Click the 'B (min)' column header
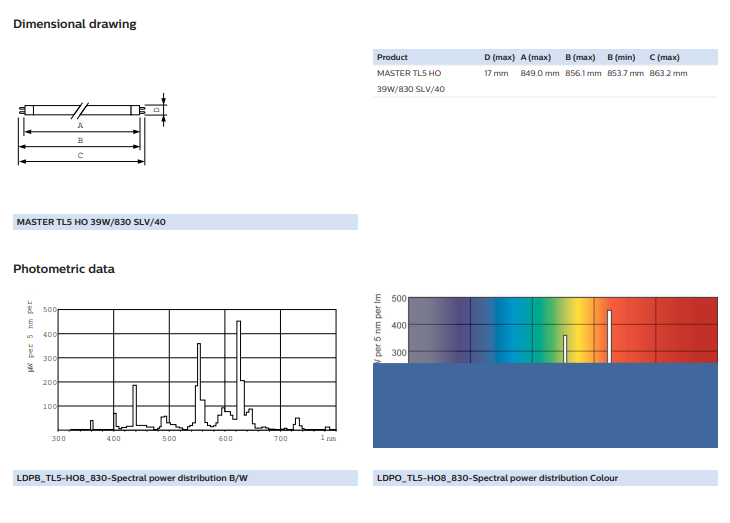 click(621, 57)
